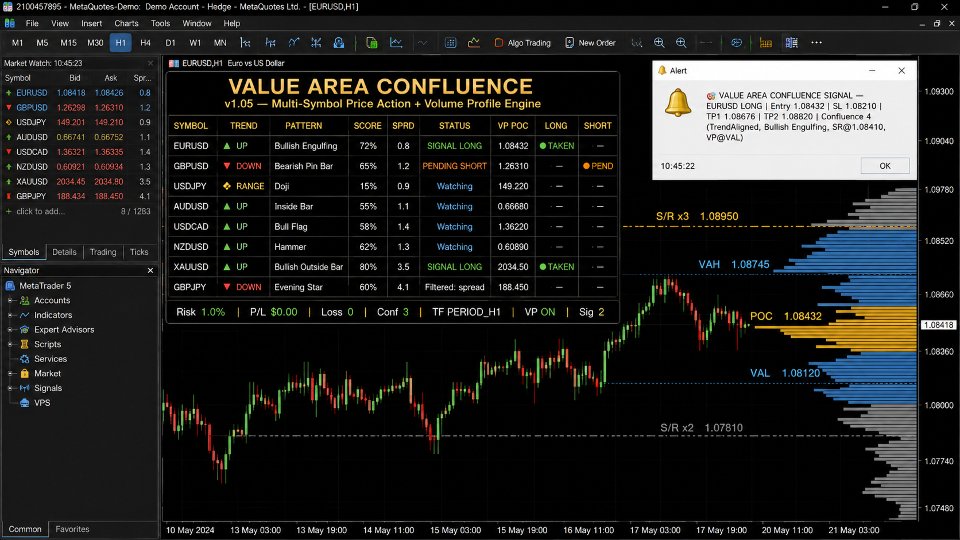Select the M5 timeframe button
This screenshot has width=960, height=540.
point(42,43)
